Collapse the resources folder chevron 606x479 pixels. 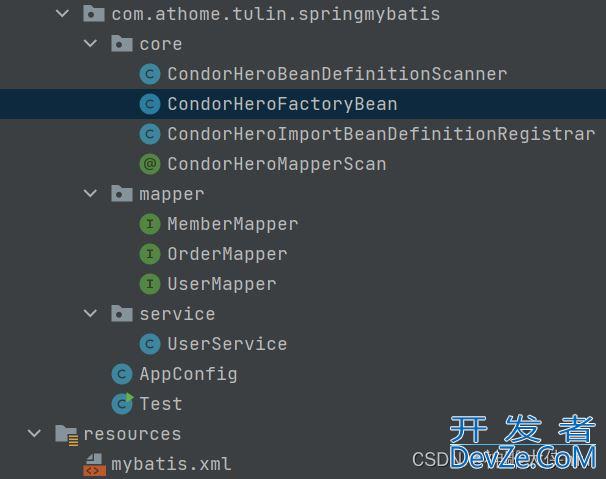[35, 434]
